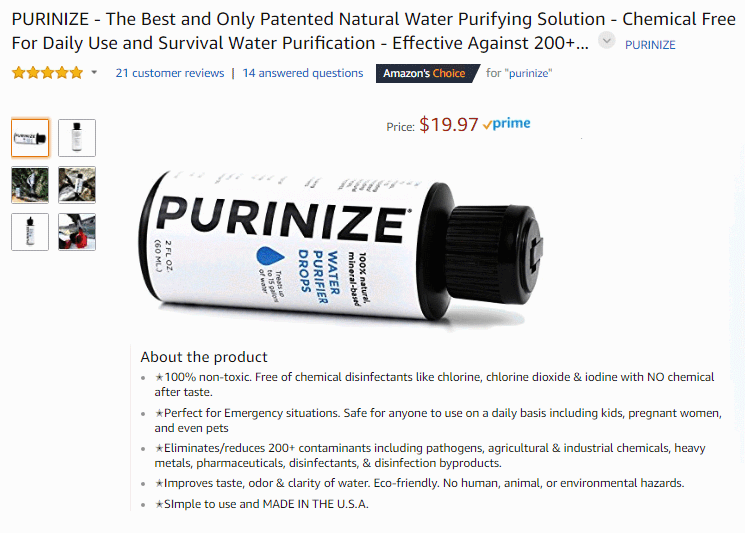Screen dimensions: 745x533
Task: Click the $19.97 price
Action: (x=448, y=125)
